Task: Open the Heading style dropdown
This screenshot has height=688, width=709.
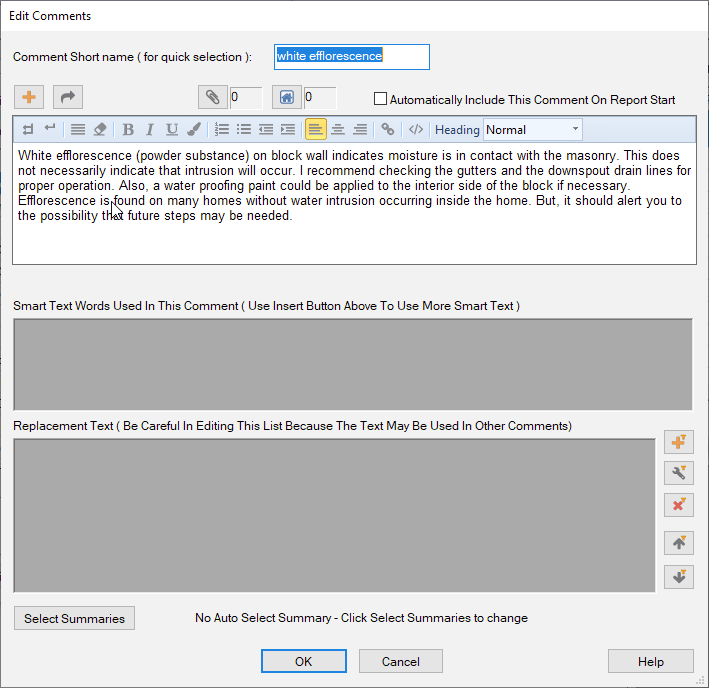Action: [x=533, y=130]
